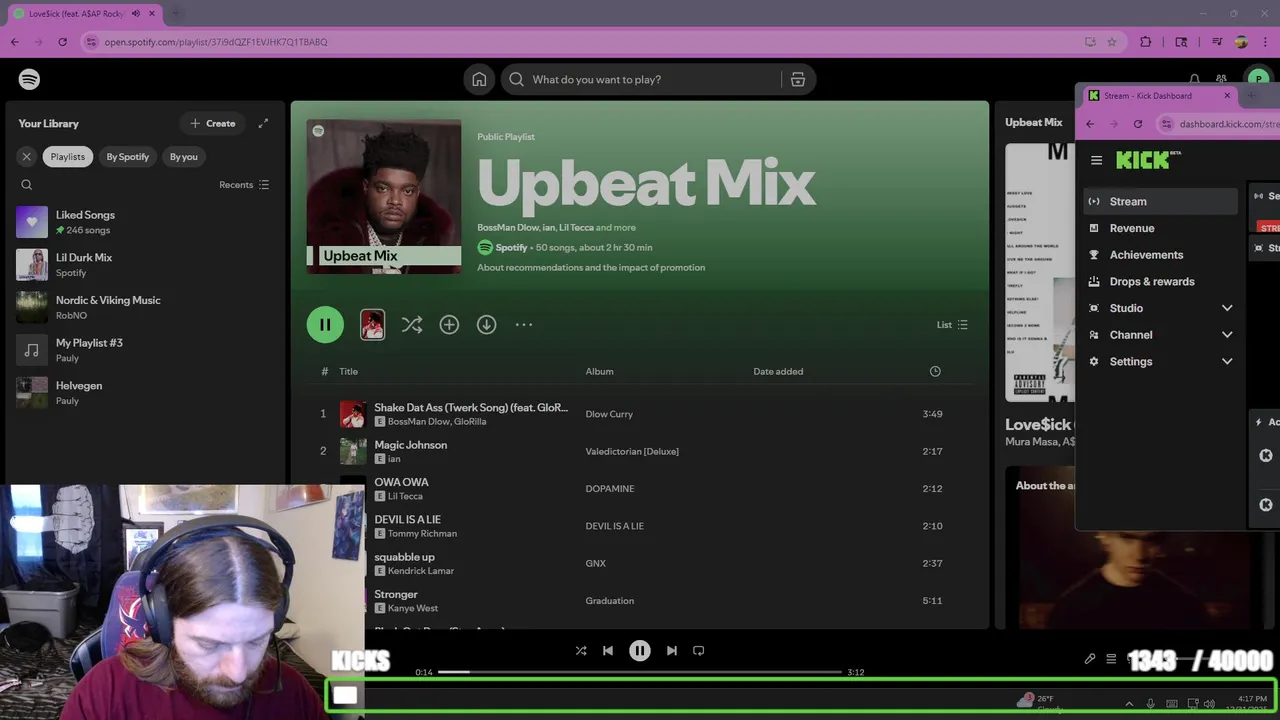Select OWA OWA track
Viewport: 1280px width, 720px height.
401,482
